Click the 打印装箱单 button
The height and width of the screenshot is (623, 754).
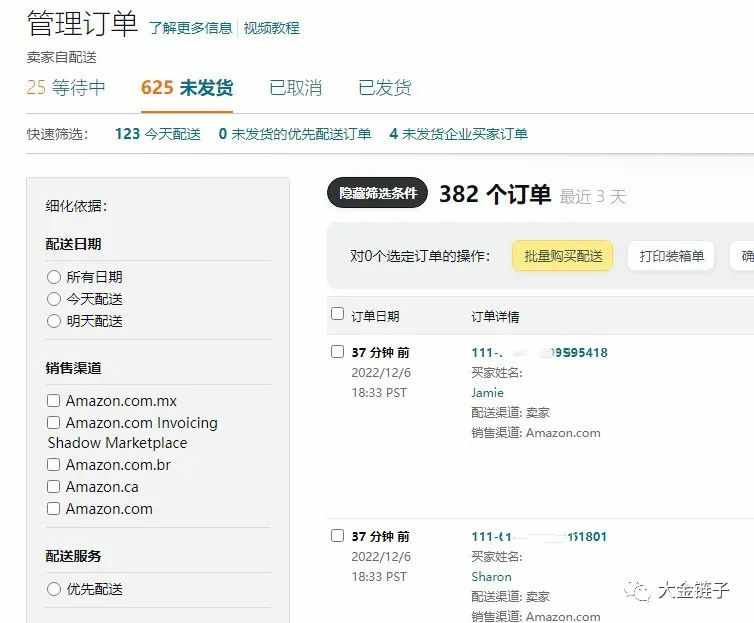pos(671,256)
